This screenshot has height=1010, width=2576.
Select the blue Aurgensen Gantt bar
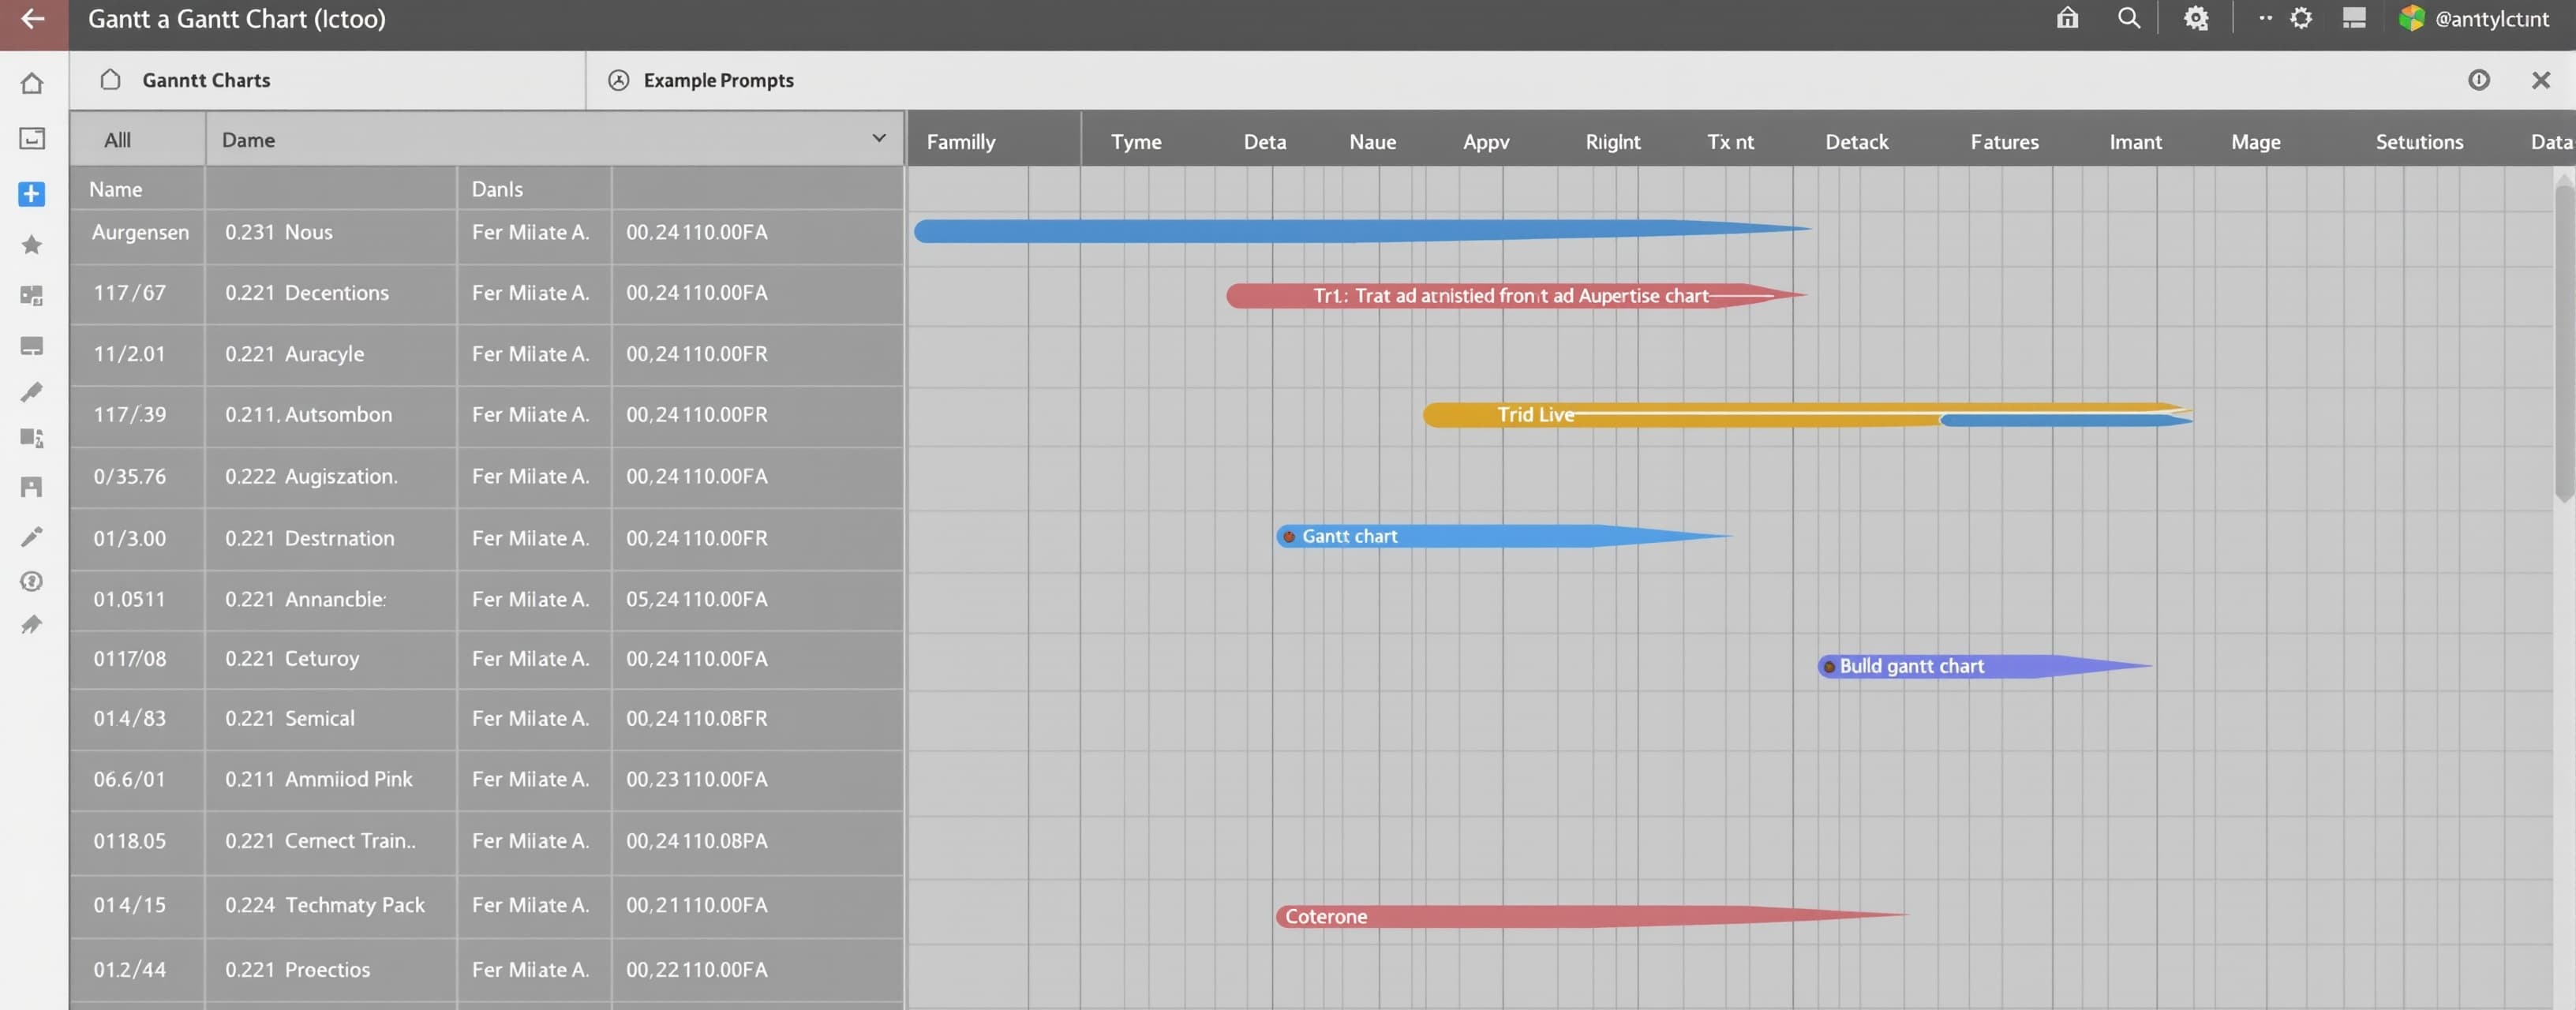1361,231
